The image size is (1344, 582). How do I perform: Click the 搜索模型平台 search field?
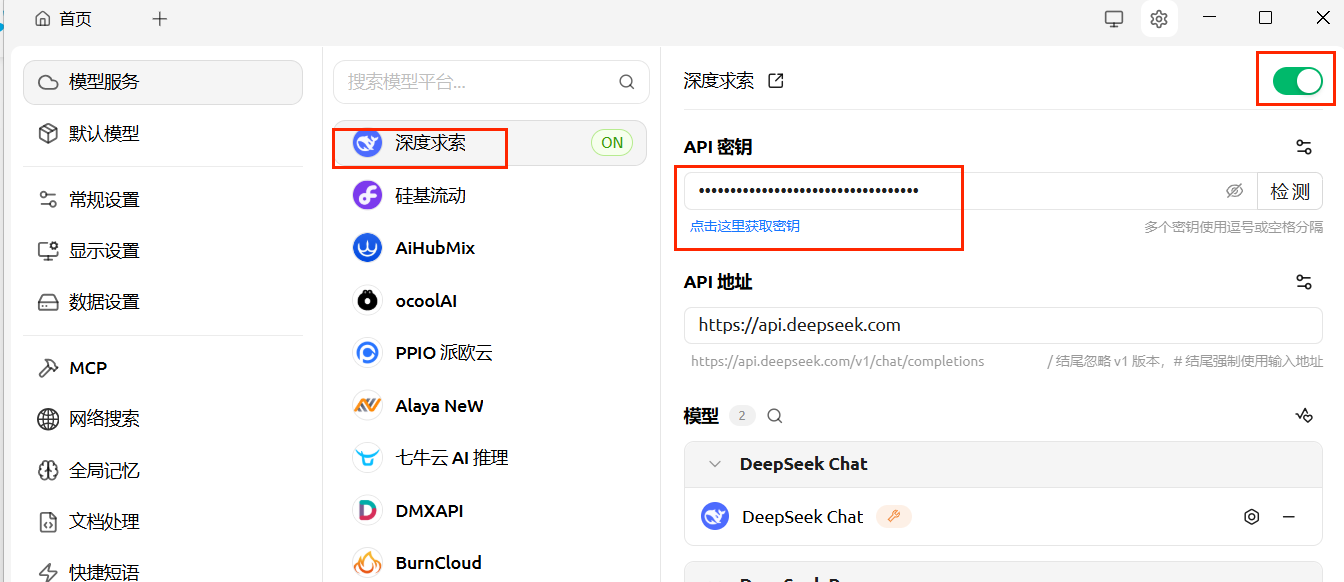click(x=491, y=82)
